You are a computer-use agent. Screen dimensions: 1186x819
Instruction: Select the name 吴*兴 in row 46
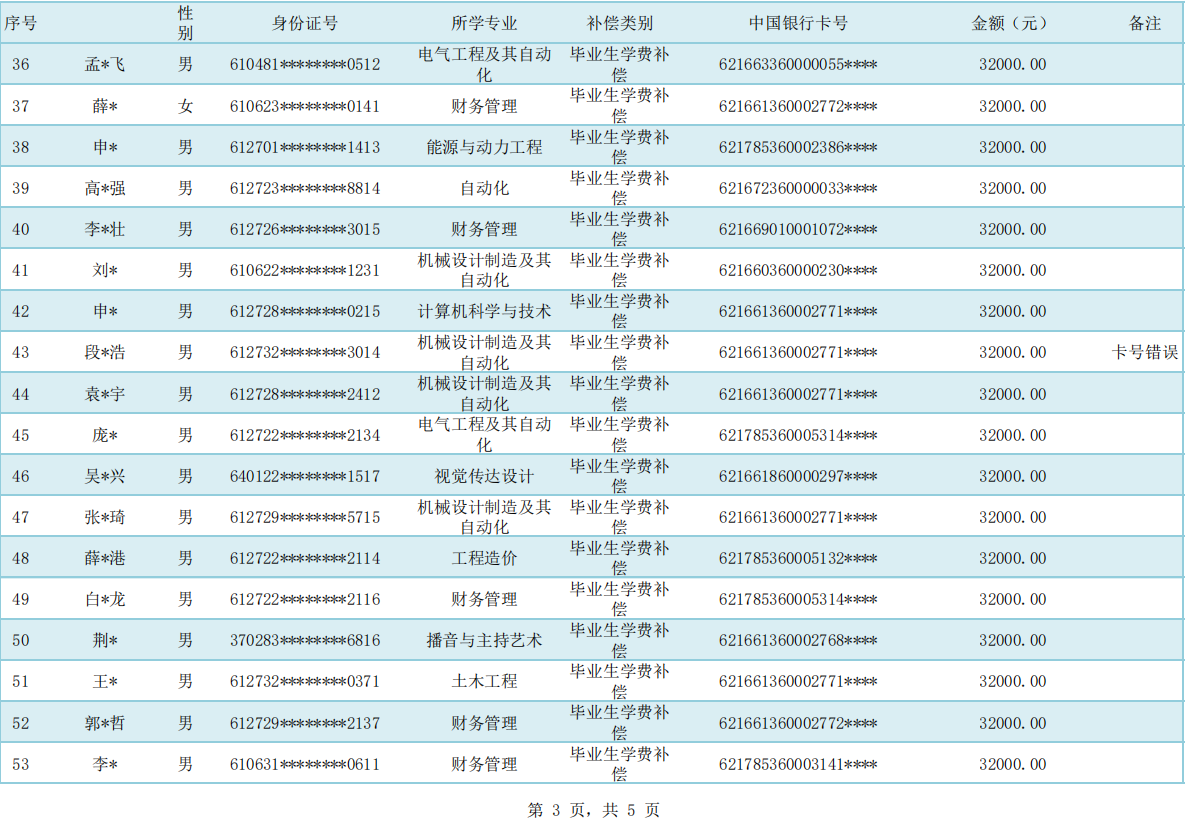(x=105, y=476)
